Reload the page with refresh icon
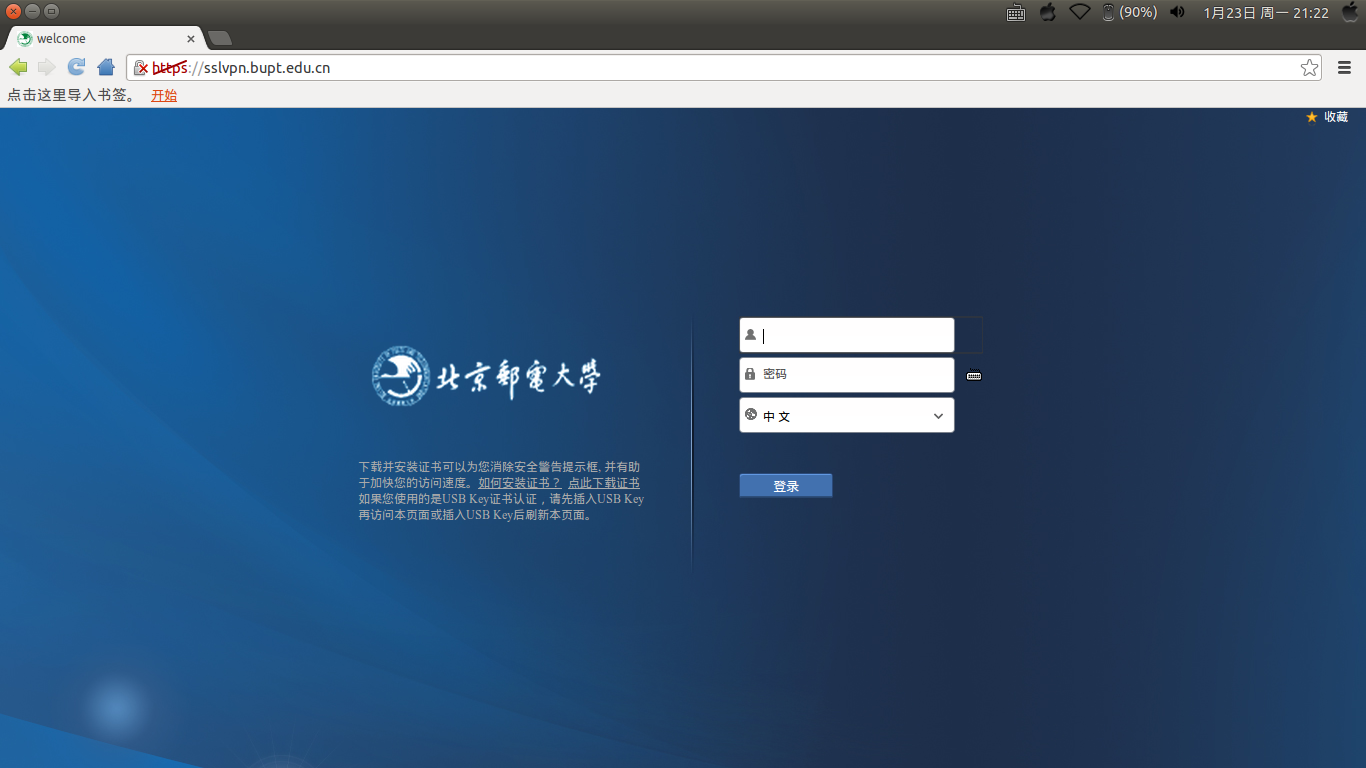1366x768 pixels. click(76, 67)
